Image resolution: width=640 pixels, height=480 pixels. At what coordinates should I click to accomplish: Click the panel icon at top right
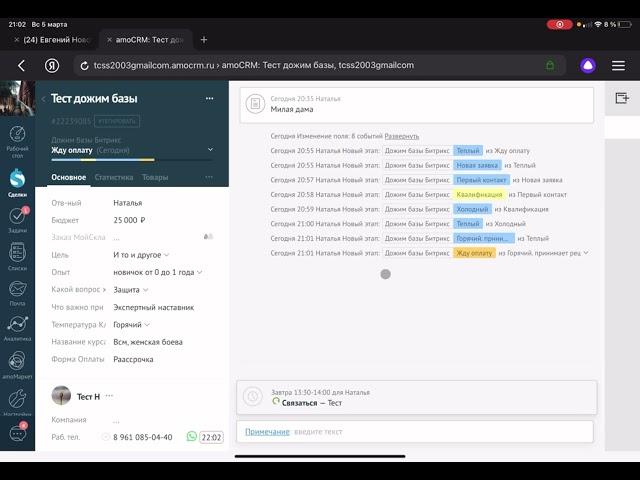pyautogui.click(x=622, y=98)
